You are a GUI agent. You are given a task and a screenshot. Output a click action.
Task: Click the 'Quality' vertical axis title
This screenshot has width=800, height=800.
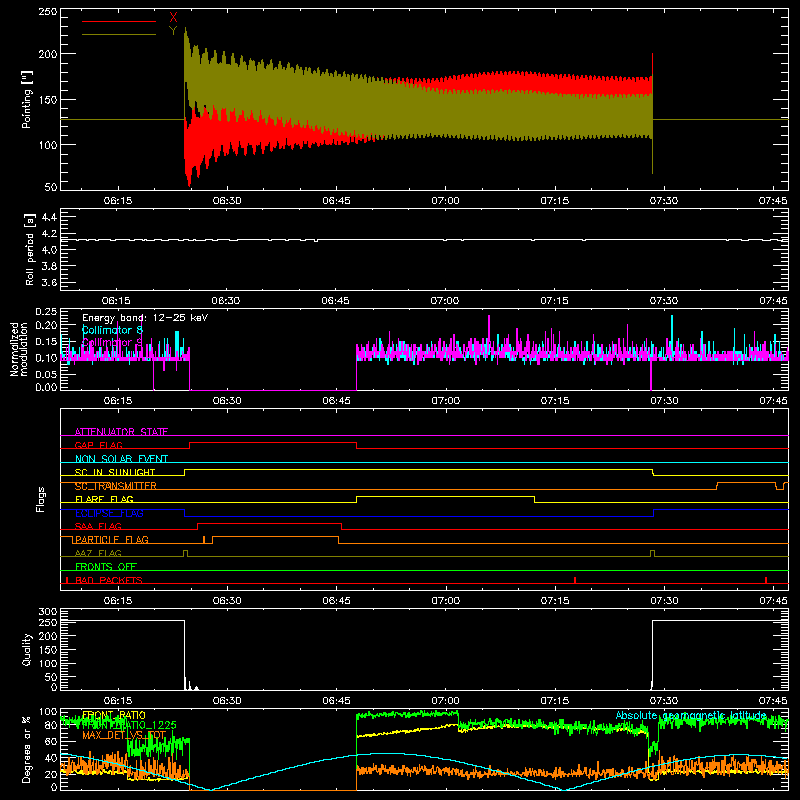[x=27, y=649]
